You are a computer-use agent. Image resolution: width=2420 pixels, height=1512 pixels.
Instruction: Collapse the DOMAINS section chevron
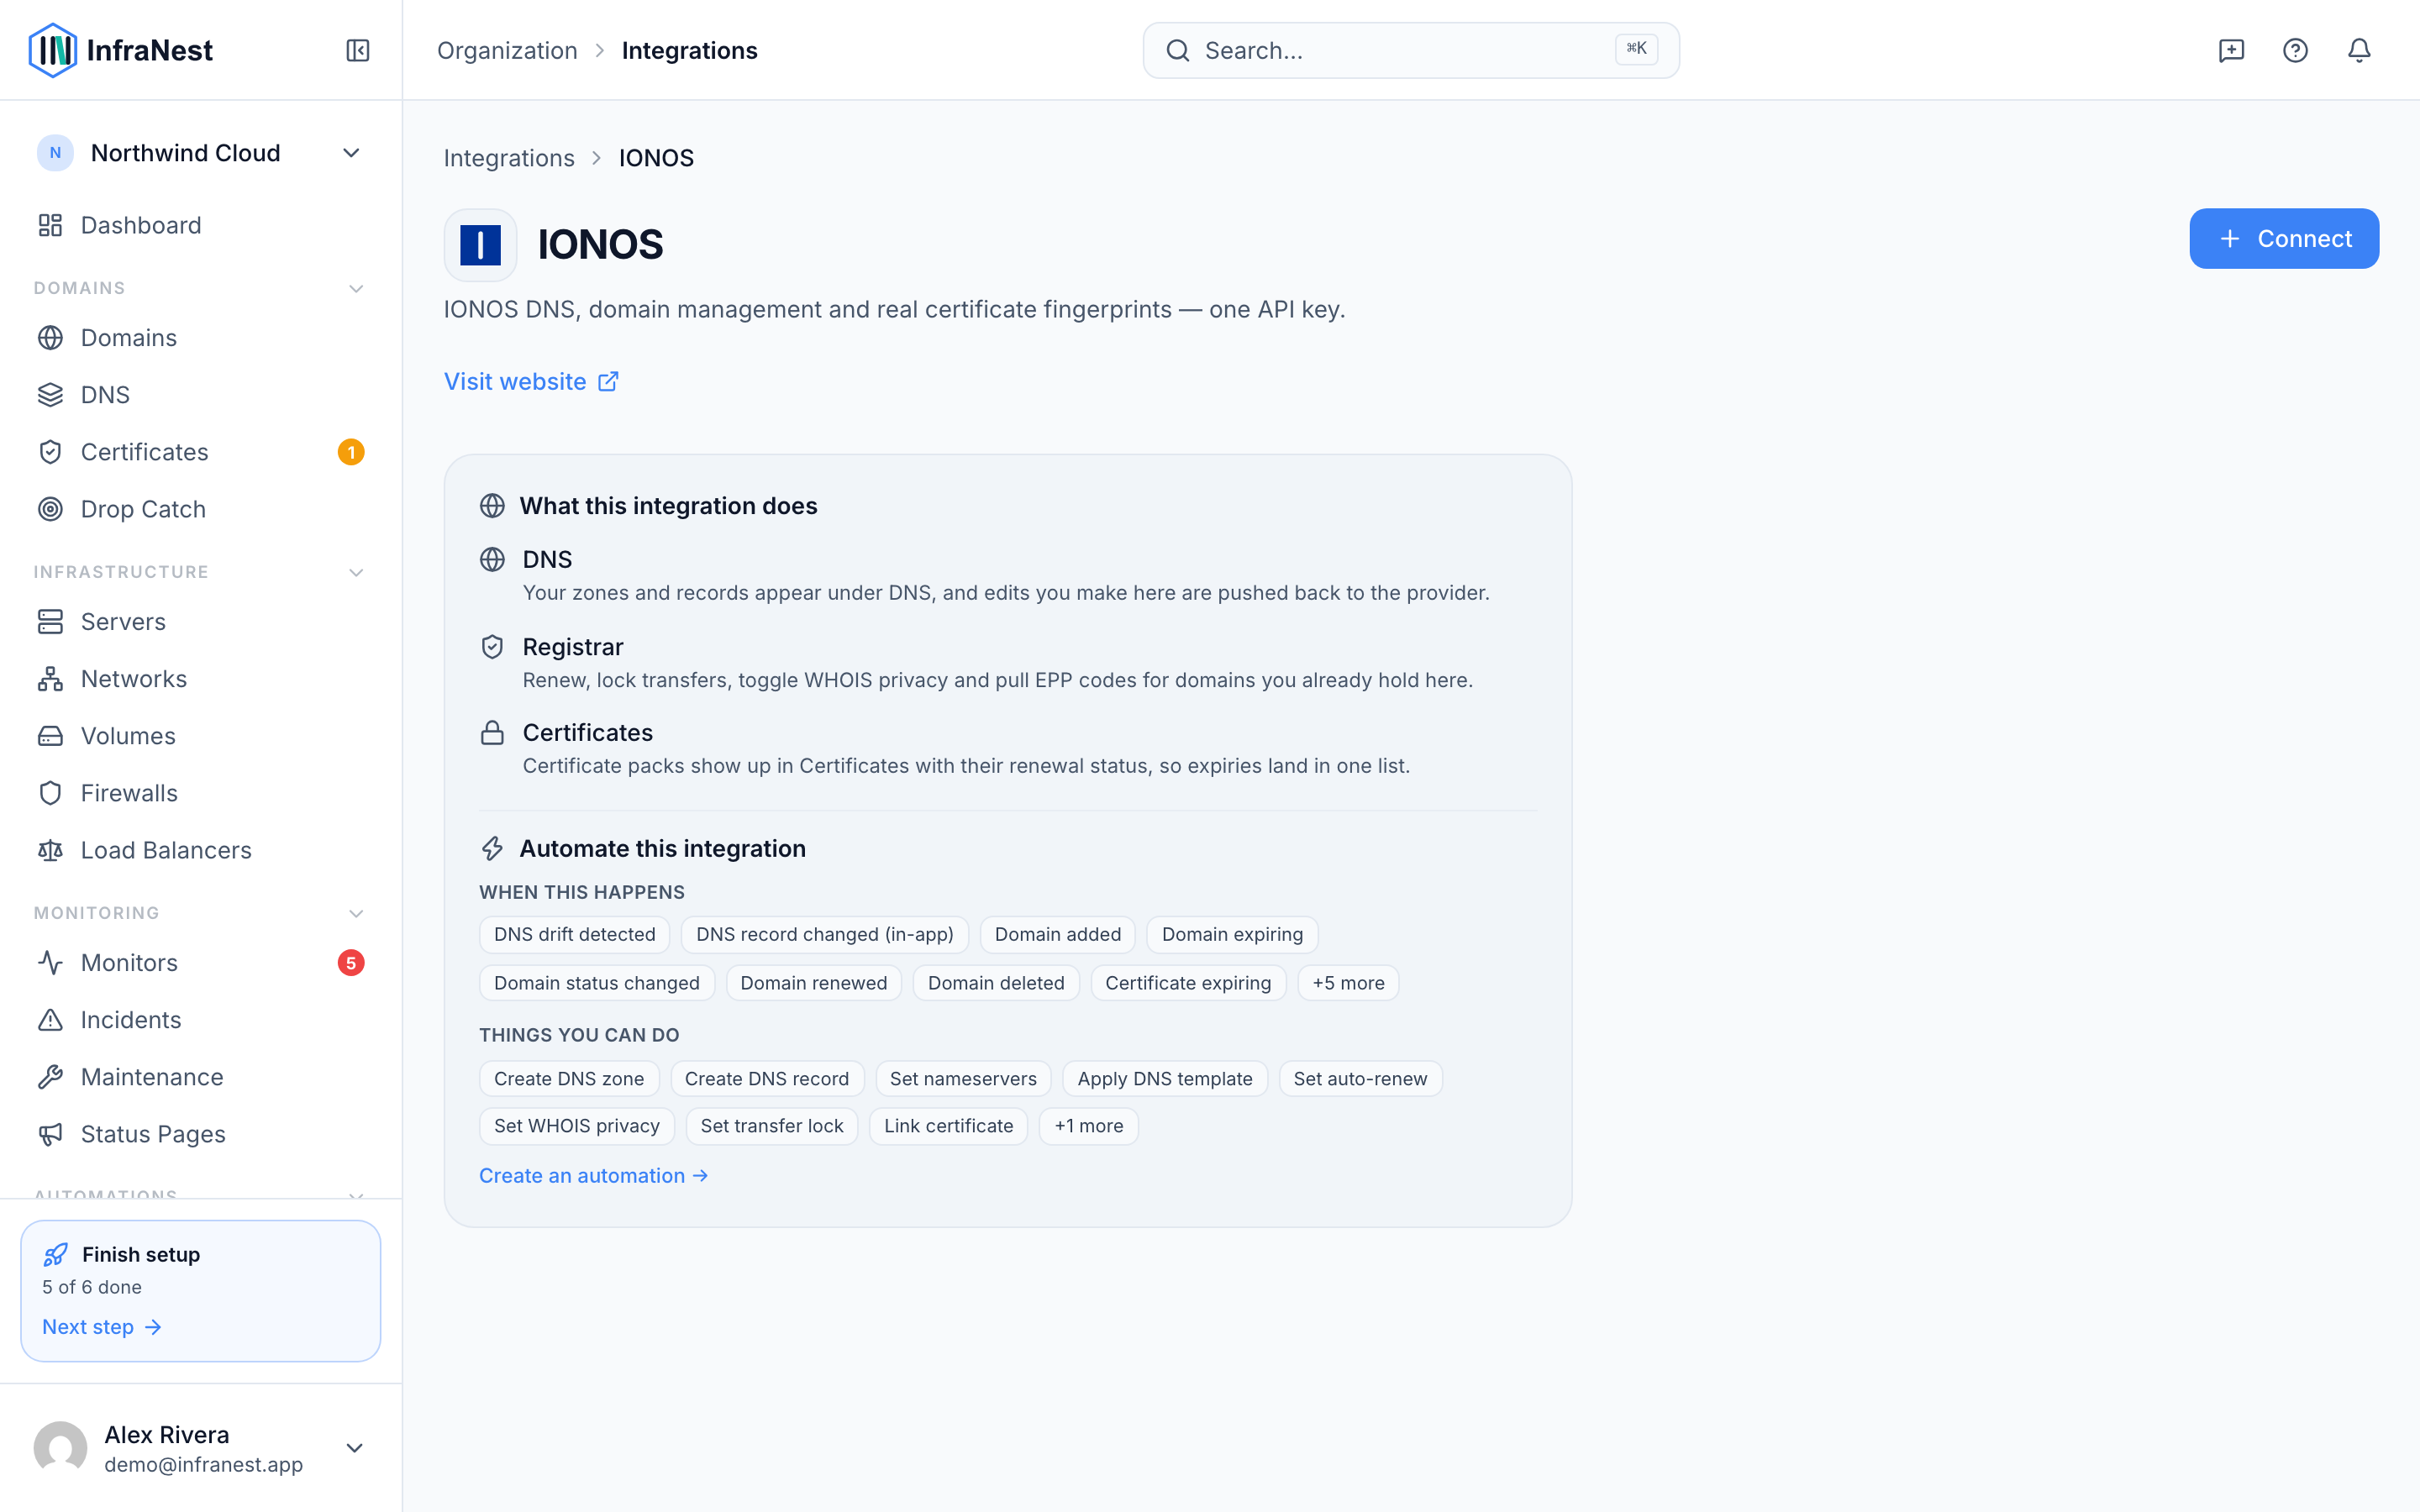(x=356, y=289)
